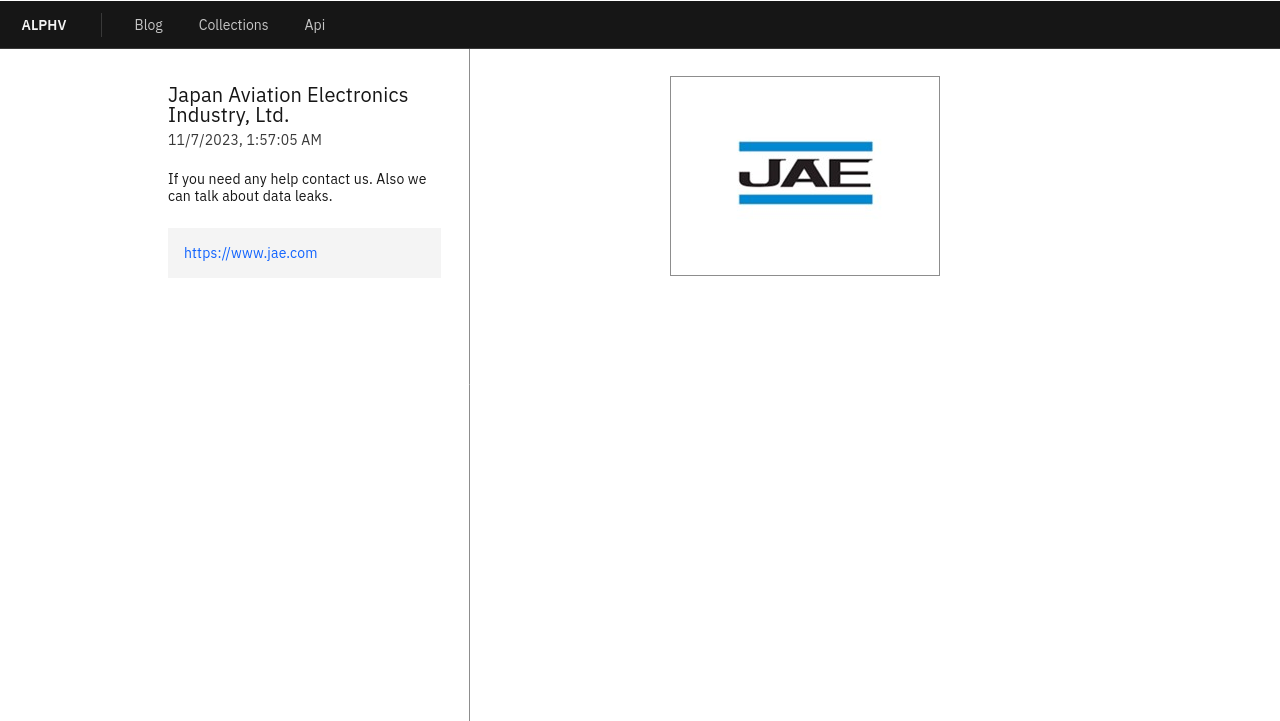This screenshot has height=721, width=1280.
Task: Click the ALPHV brand logo text
Action: pos(44,25)
